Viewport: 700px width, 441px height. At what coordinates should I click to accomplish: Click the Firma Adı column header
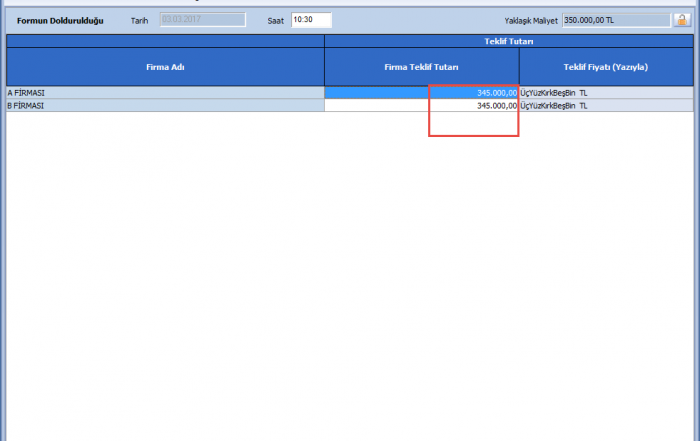[x=165, y=67]
